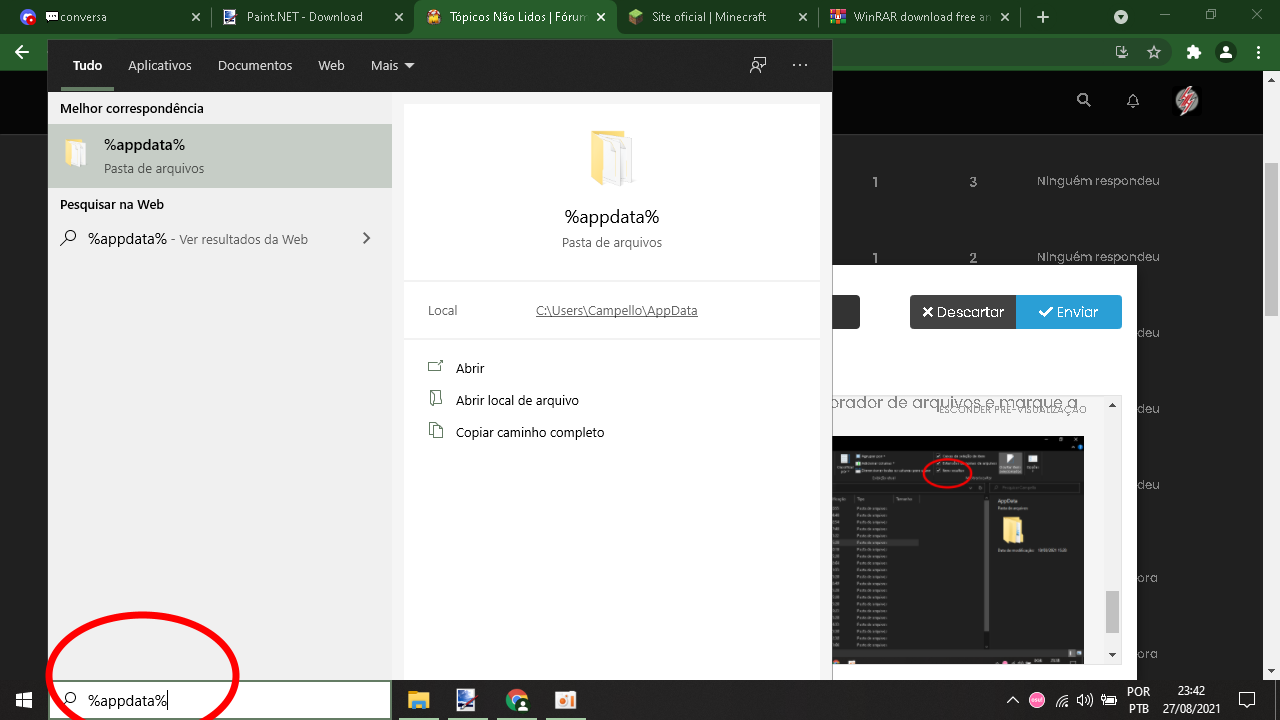Open the three-dots options in search panel
Viewport: 1280px width, 720px height.
[x=799, y=65]
